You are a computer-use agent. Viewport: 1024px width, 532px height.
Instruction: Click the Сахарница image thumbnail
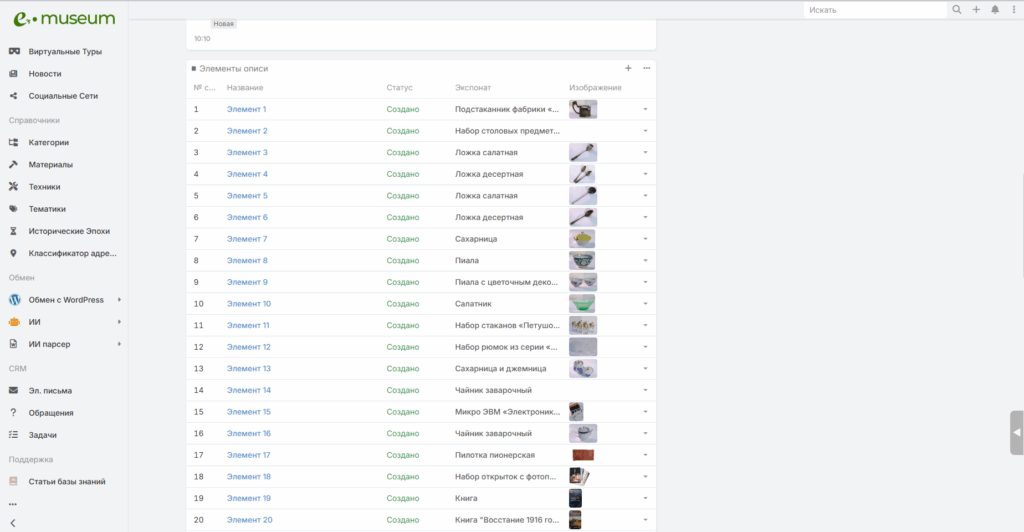(582, 239)
